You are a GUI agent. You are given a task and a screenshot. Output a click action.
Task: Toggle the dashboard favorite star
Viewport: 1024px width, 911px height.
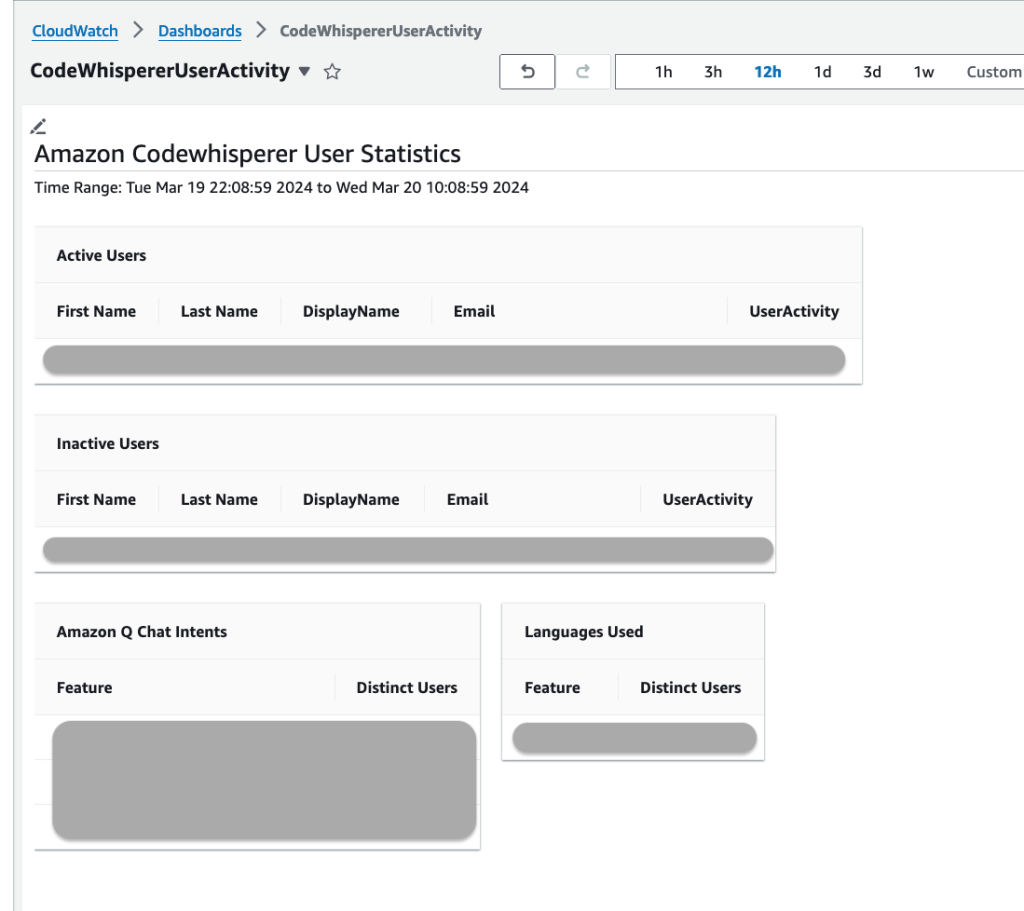(x=332, y=71)
